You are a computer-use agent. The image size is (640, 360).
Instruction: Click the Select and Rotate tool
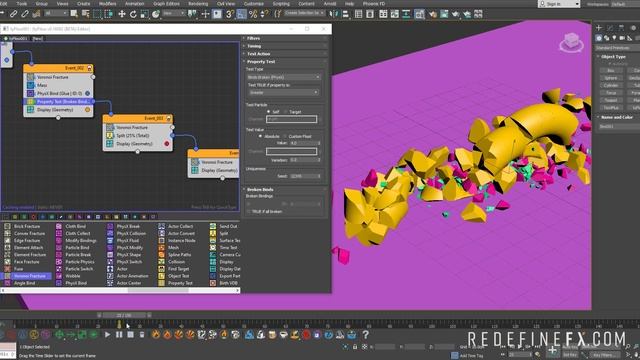133,14
